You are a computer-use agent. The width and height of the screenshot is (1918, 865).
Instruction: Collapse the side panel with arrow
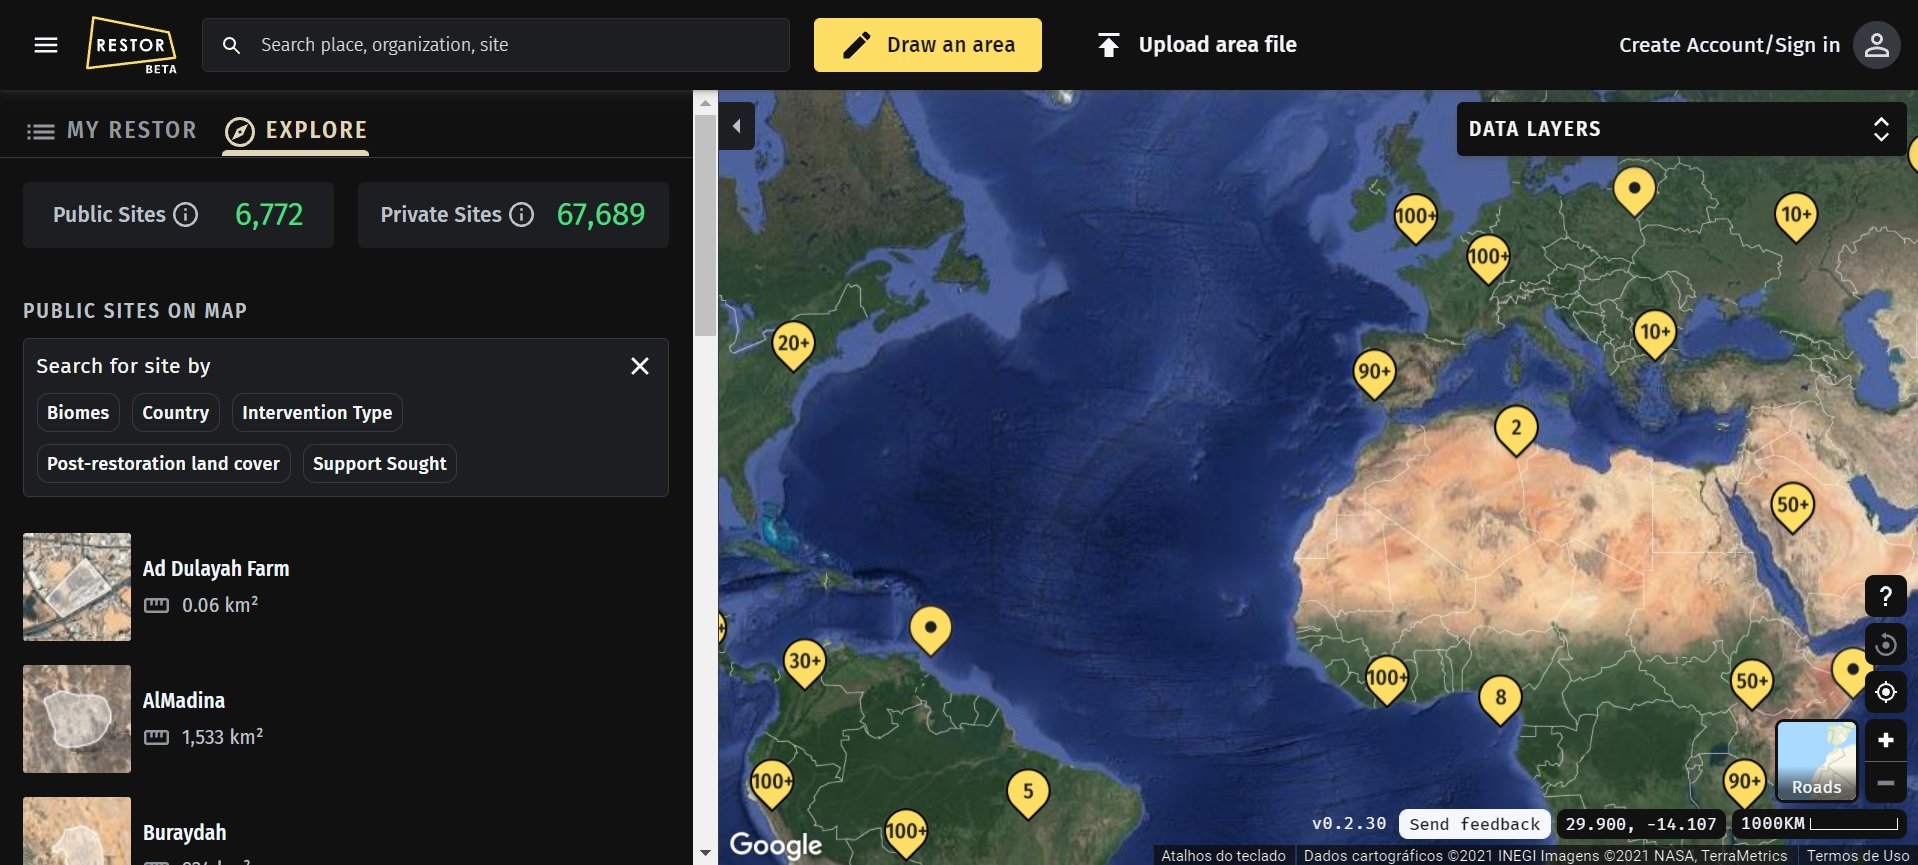[737, 126]
